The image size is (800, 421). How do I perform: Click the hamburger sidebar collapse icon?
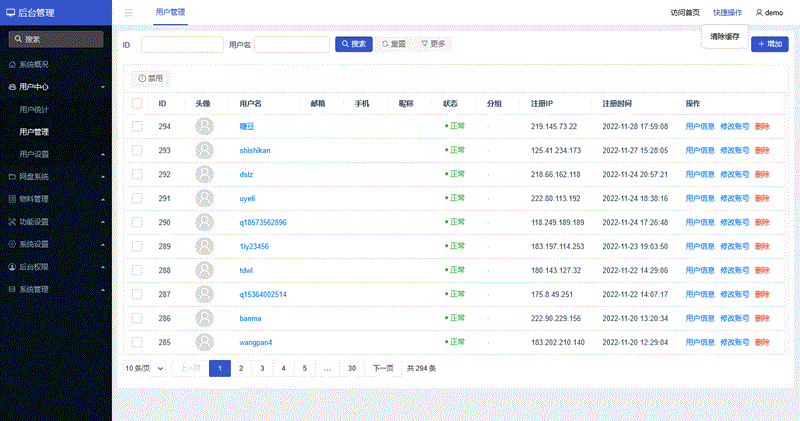click(x=129, y=12)
